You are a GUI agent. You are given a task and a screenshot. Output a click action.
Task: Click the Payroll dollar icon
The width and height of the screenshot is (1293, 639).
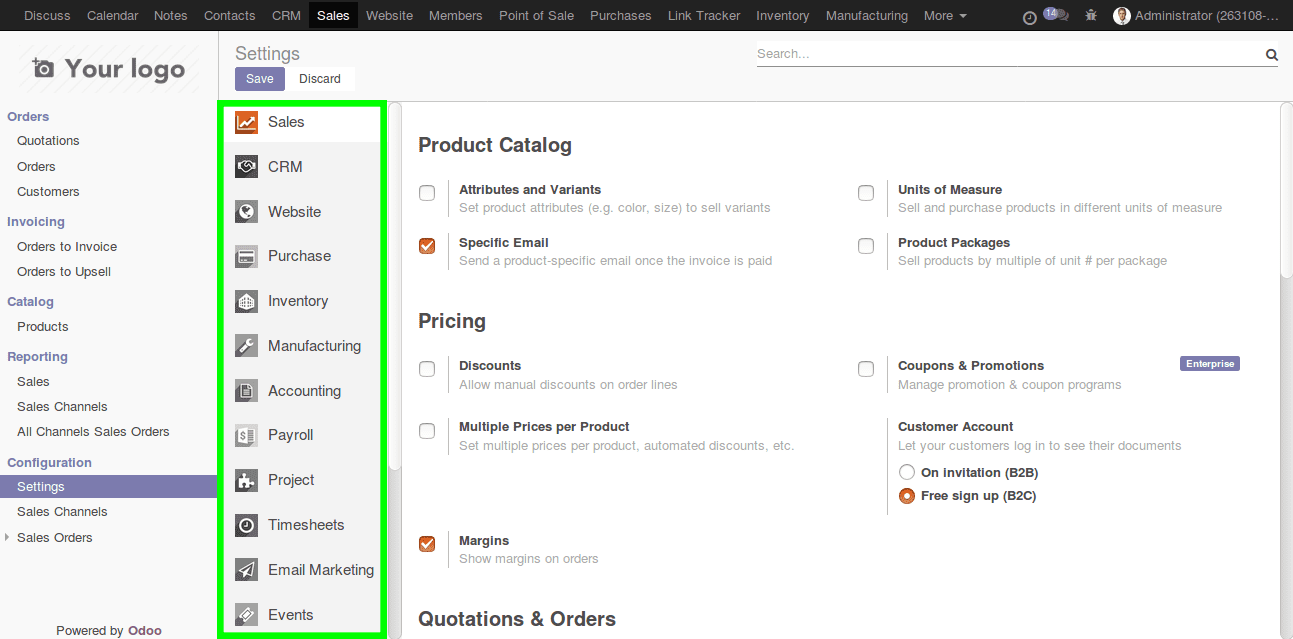246,435
